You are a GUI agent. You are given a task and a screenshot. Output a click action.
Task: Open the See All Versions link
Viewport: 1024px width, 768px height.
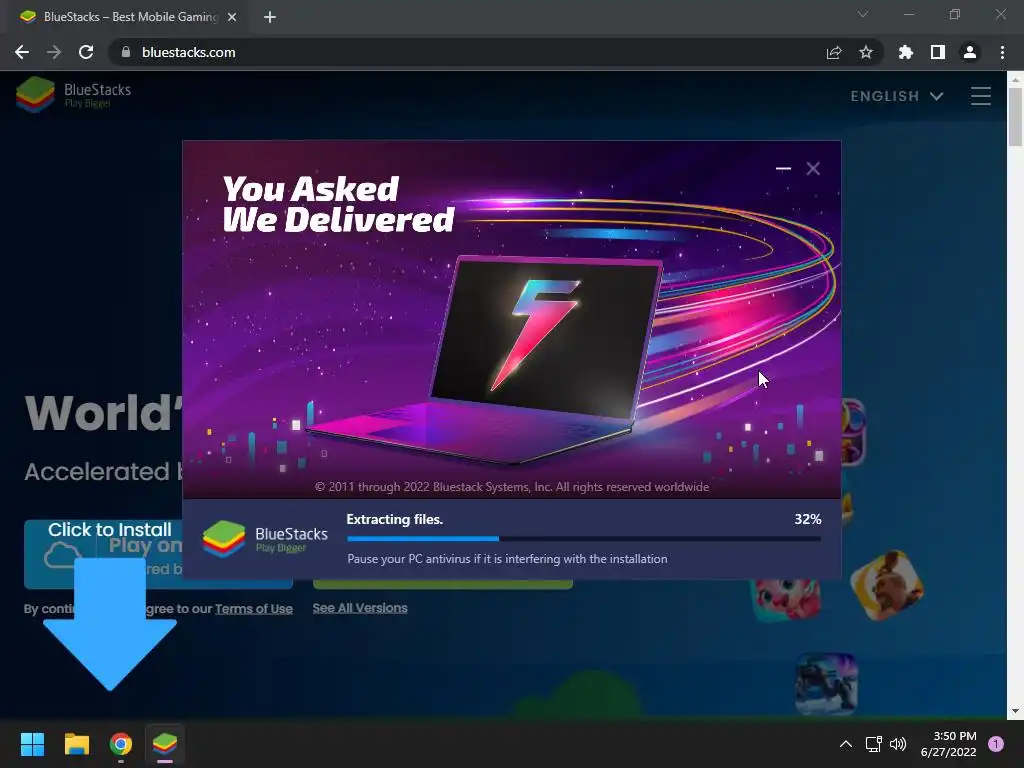pyautogui.click(x=360, y=608)
